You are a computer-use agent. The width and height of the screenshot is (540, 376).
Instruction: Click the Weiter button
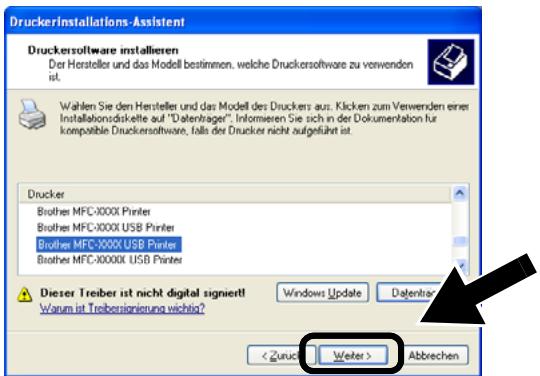[353, 355]
